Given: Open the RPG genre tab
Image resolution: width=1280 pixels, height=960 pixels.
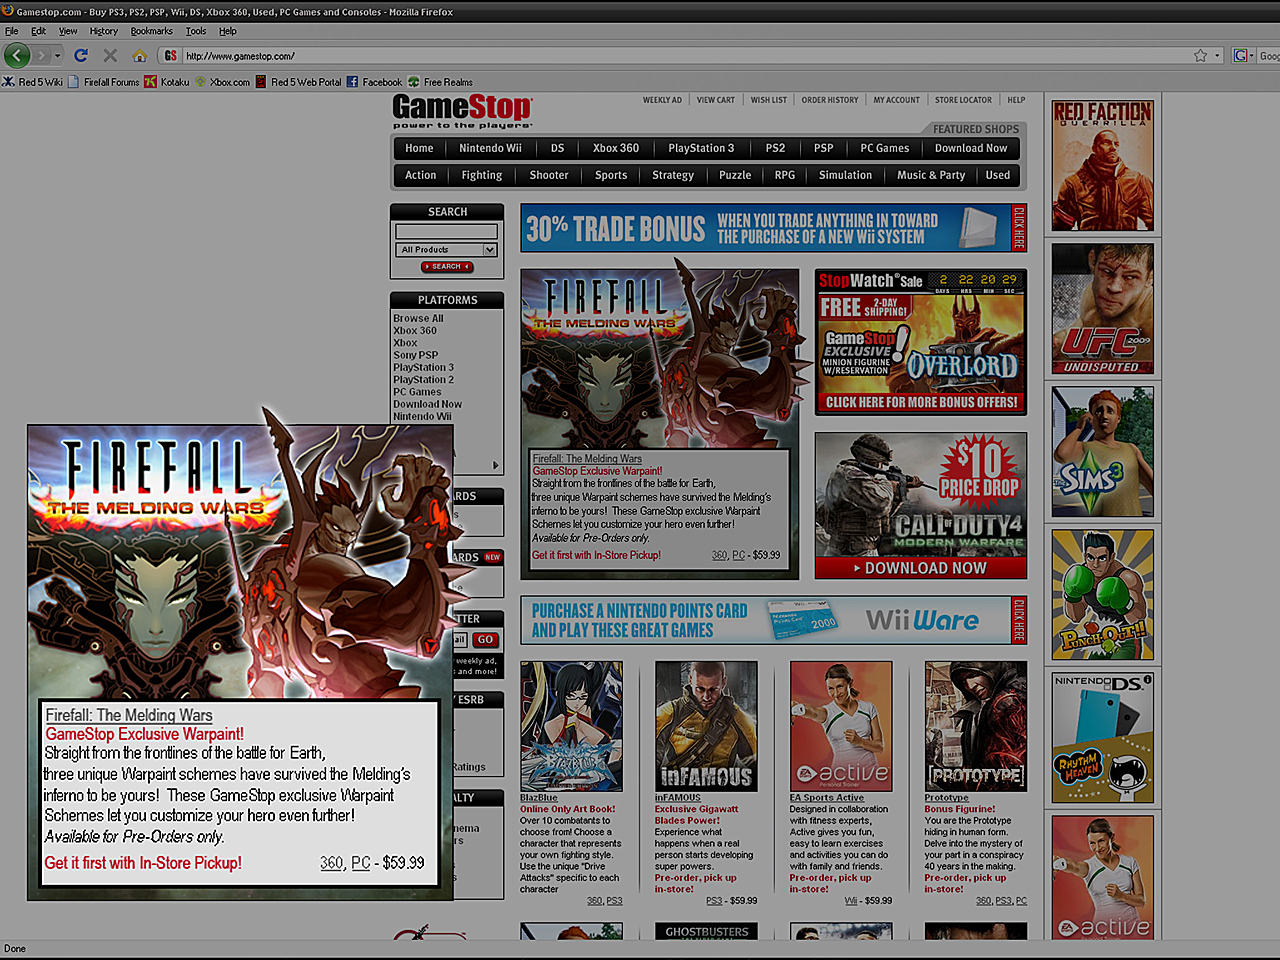Looking at the screenshot, I should point(785,175).
